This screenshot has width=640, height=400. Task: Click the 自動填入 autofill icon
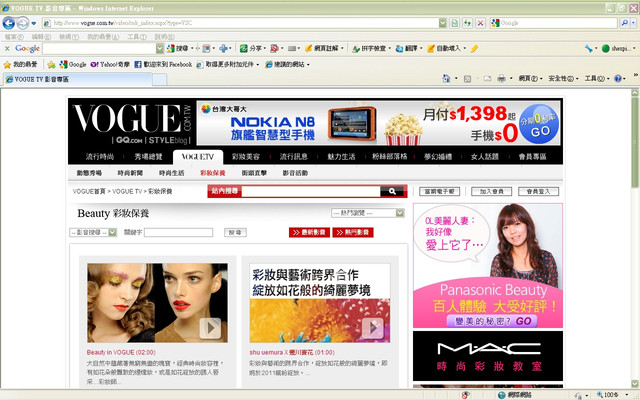click(x=431, y=48)
